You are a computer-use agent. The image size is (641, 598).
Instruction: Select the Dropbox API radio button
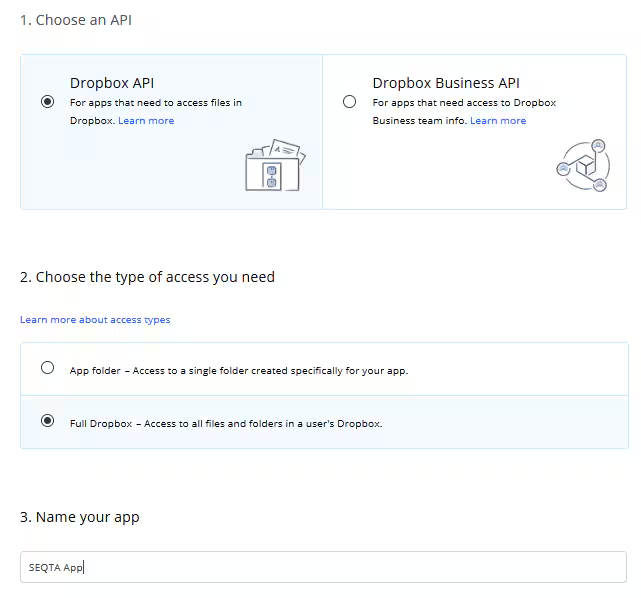47,101
